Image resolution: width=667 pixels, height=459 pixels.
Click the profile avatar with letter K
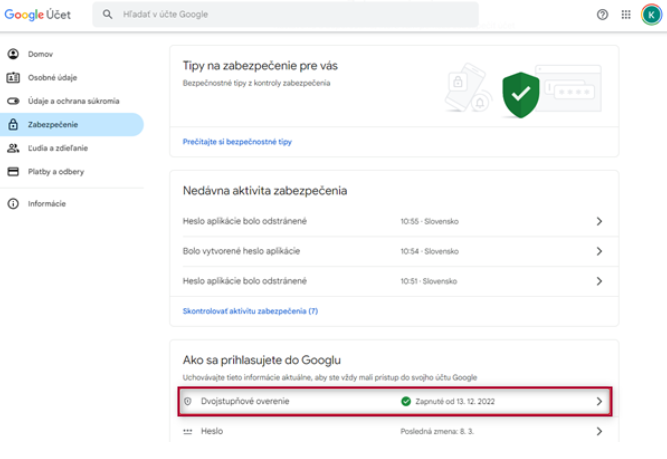tap(651, 15)
